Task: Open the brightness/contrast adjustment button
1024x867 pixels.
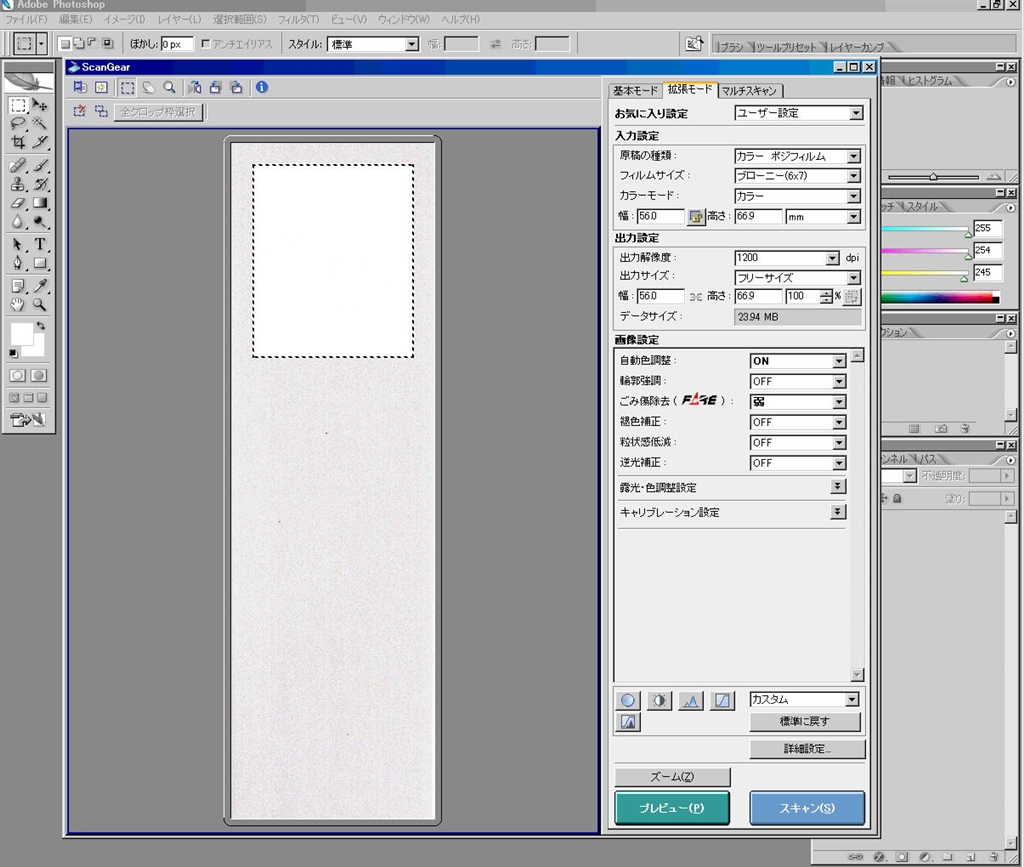Action: pos(659,701)
